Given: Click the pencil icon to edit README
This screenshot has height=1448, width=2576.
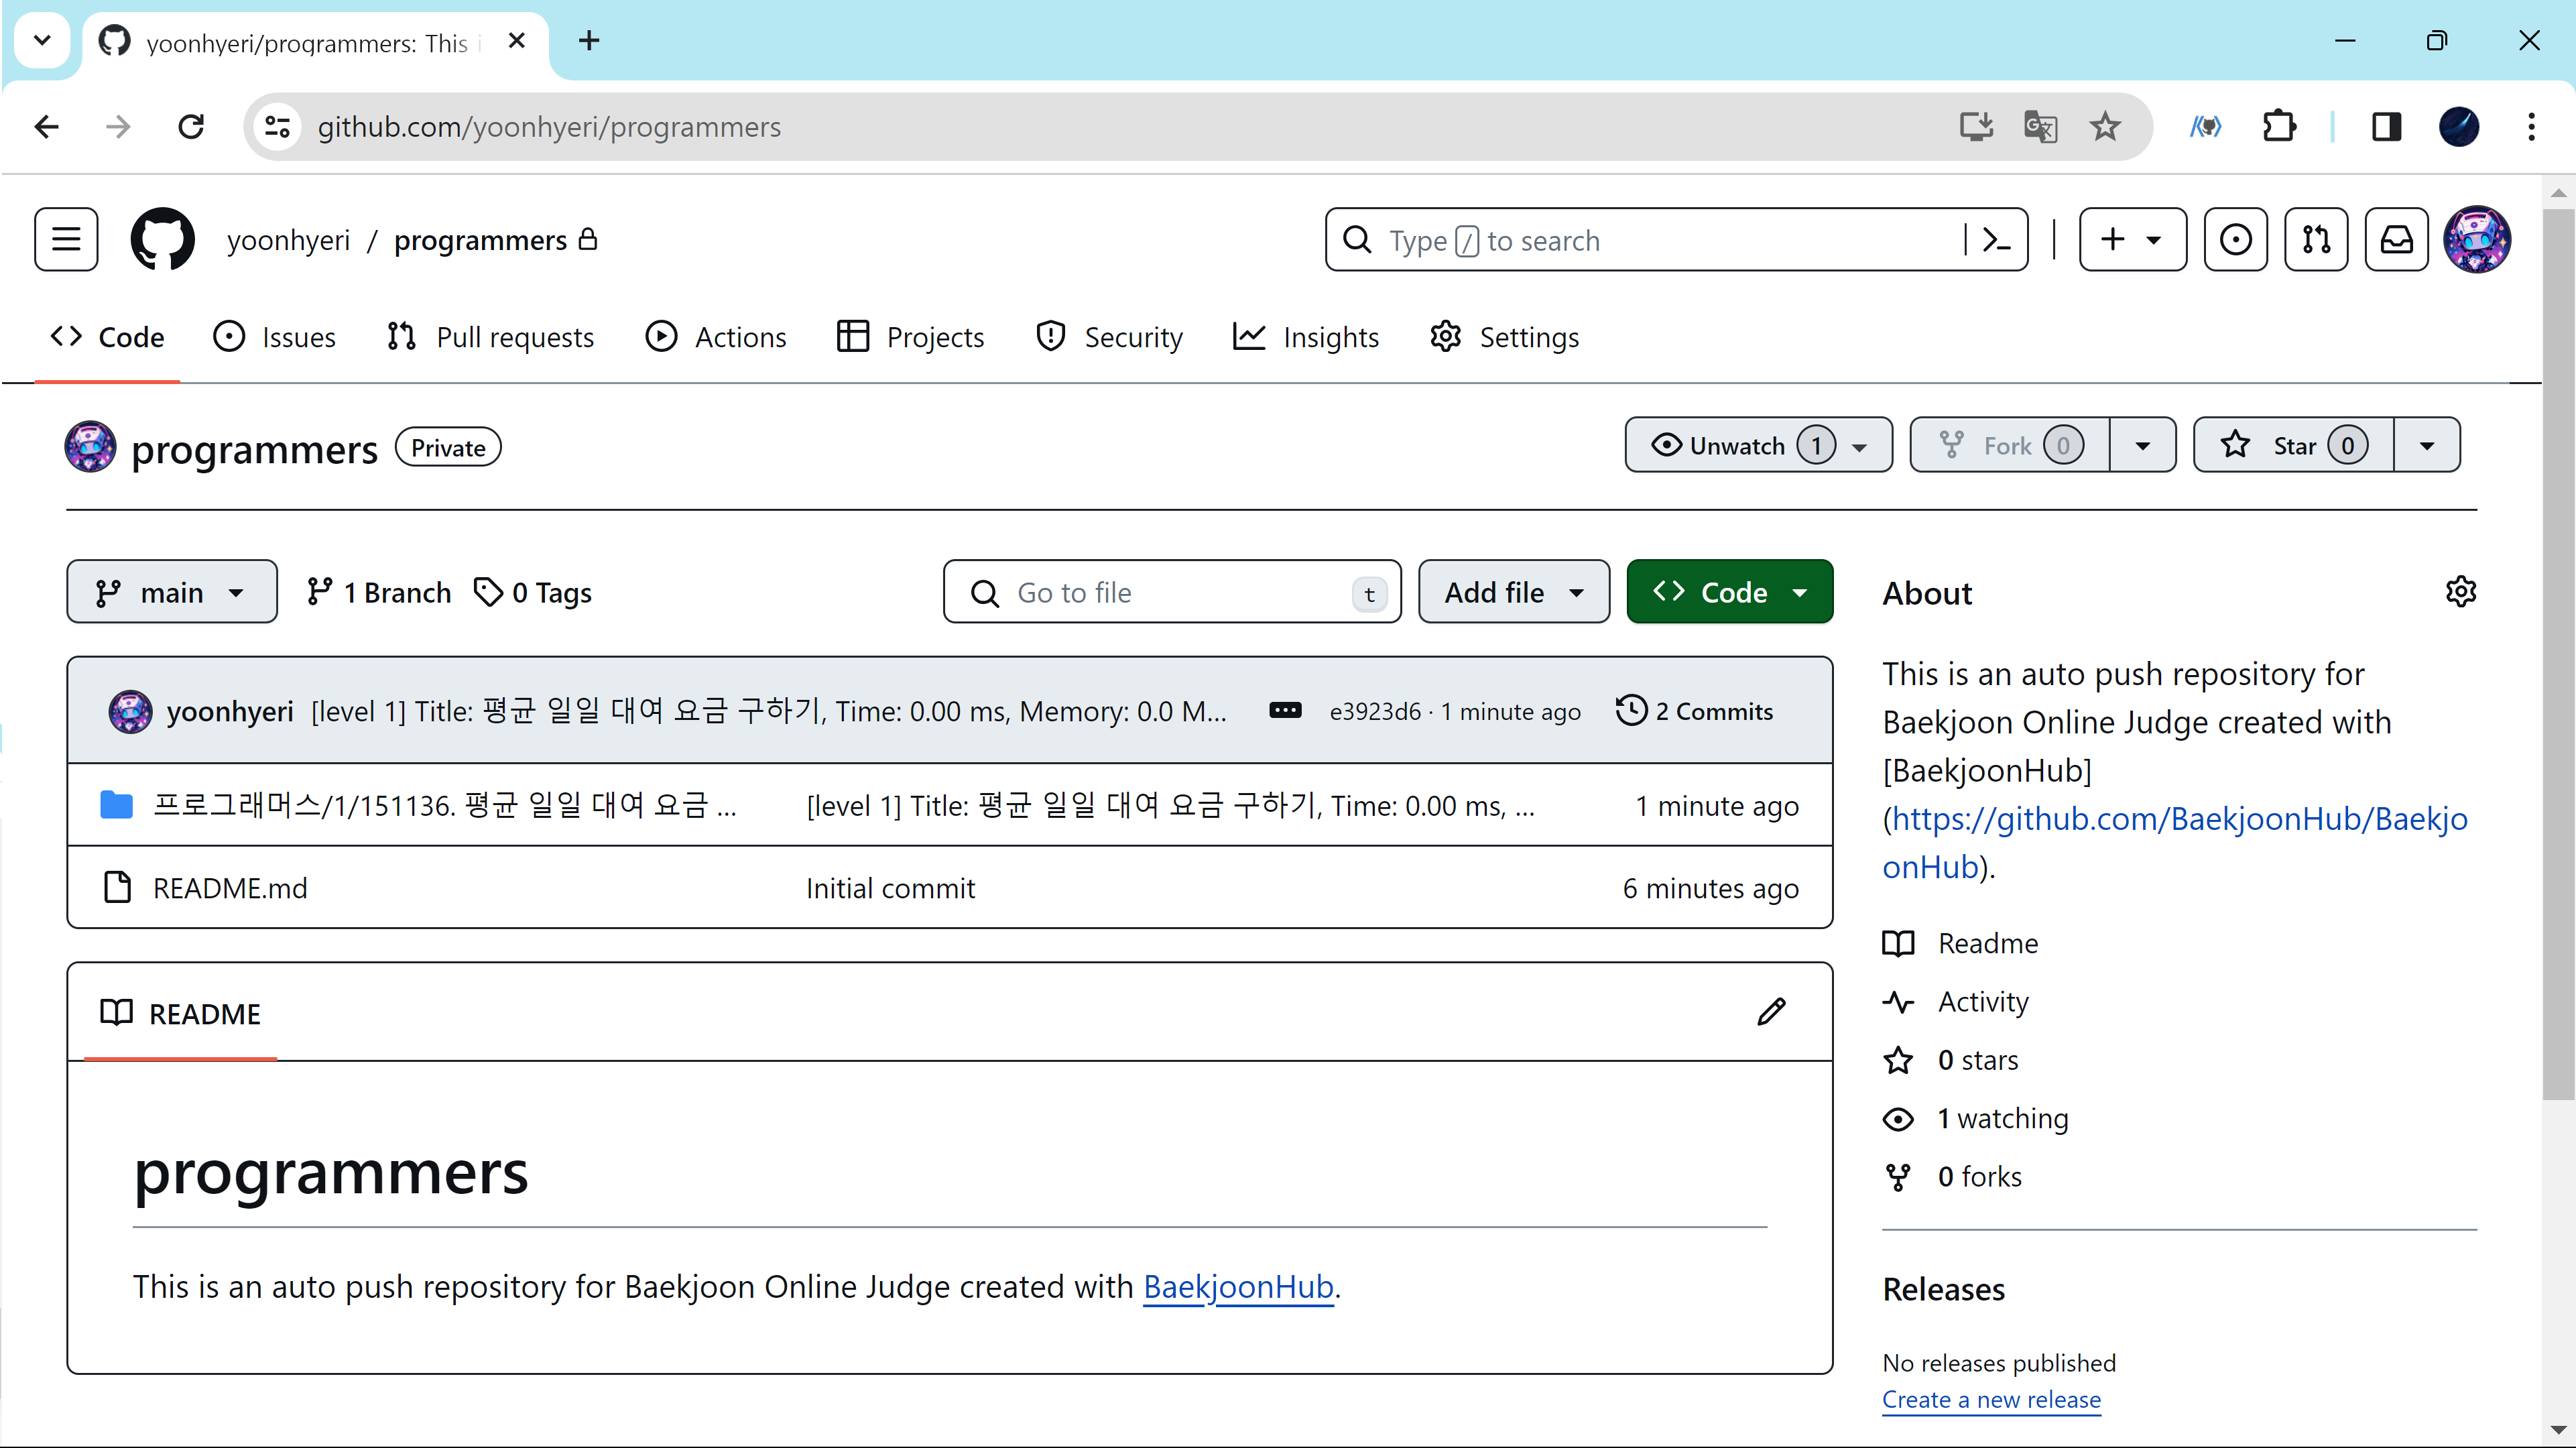Looking at the screenshot, I should point(1771,1012).
